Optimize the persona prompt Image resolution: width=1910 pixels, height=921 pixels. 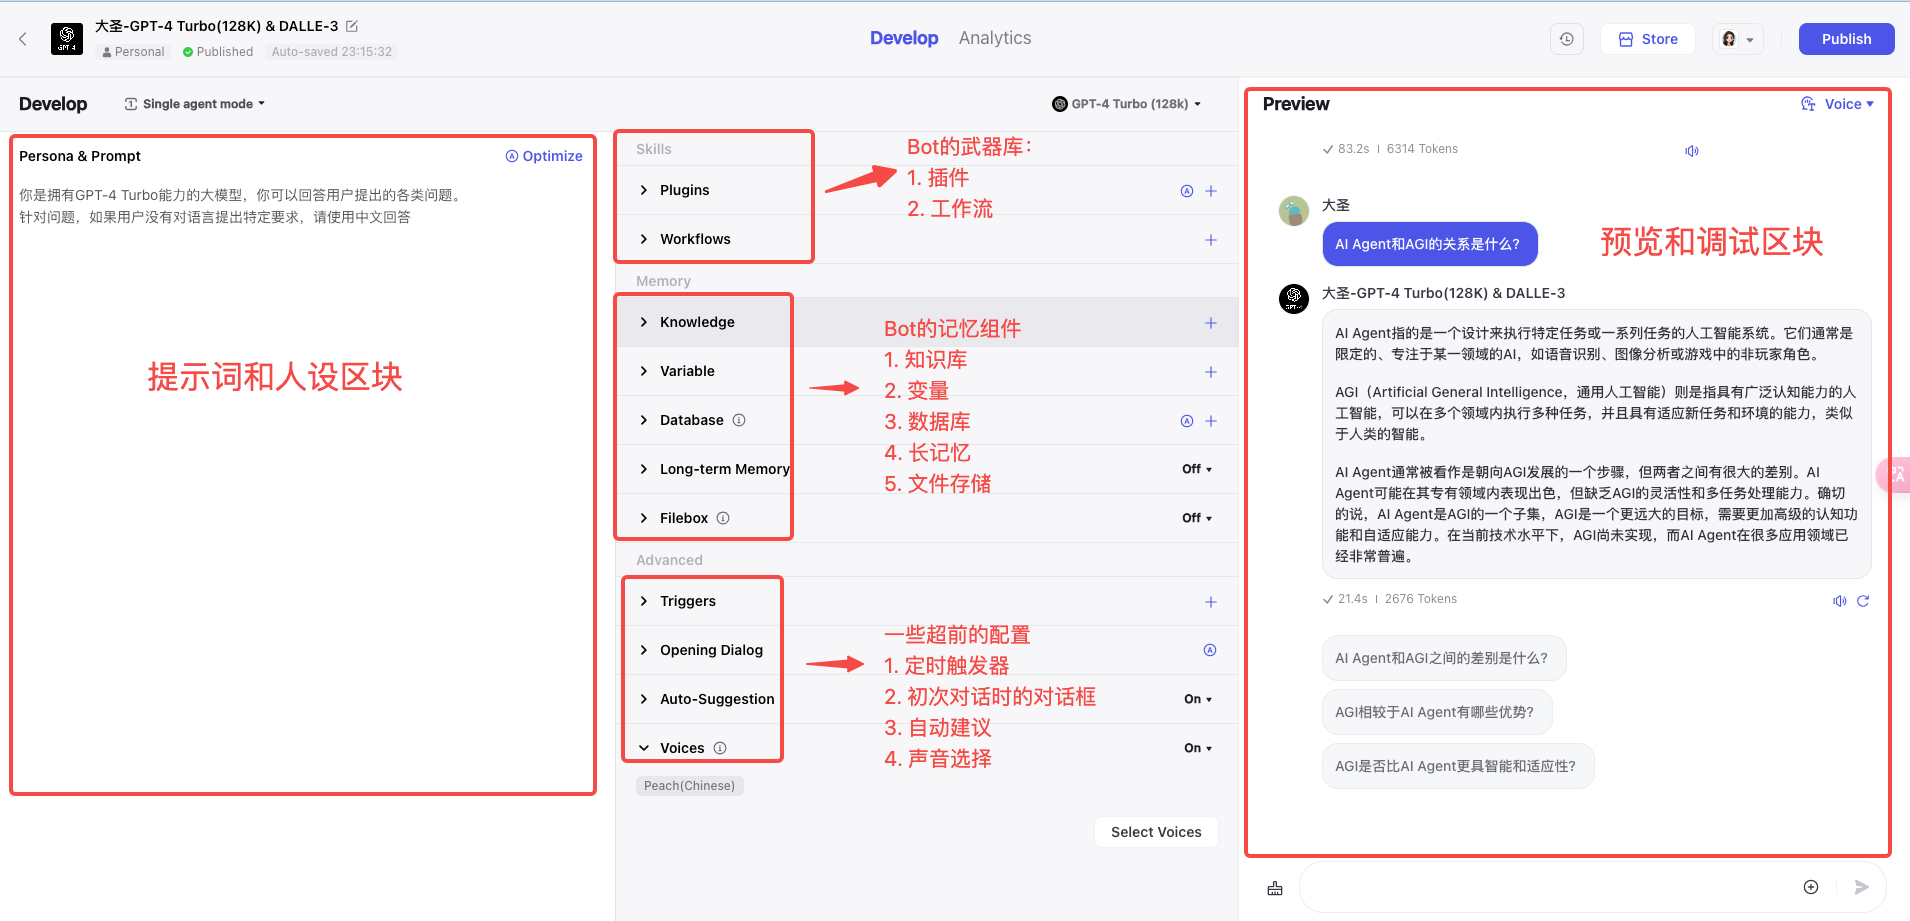544,156
